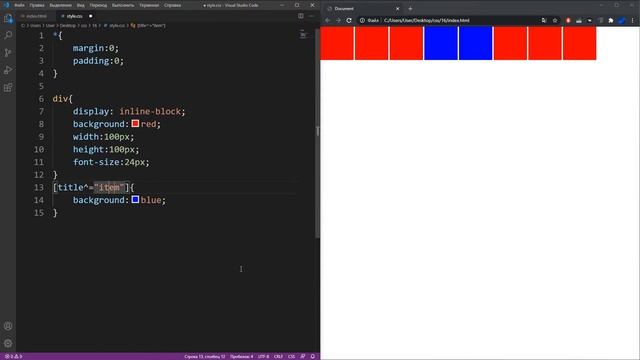Open the Правка menu in VS Code
Image resolution: width=640 pixels, height=360 pixels.
tap(37, 5)
